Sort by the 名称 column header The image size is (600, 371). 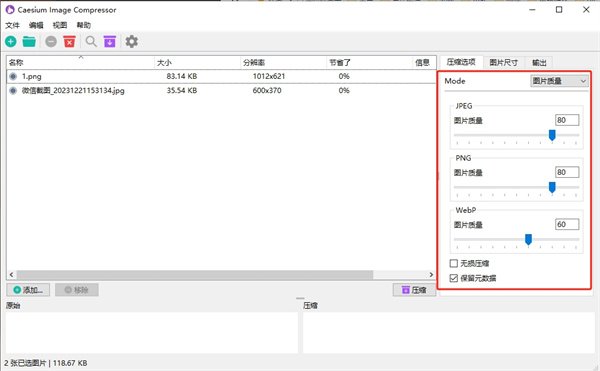click(x=80, y=62)
